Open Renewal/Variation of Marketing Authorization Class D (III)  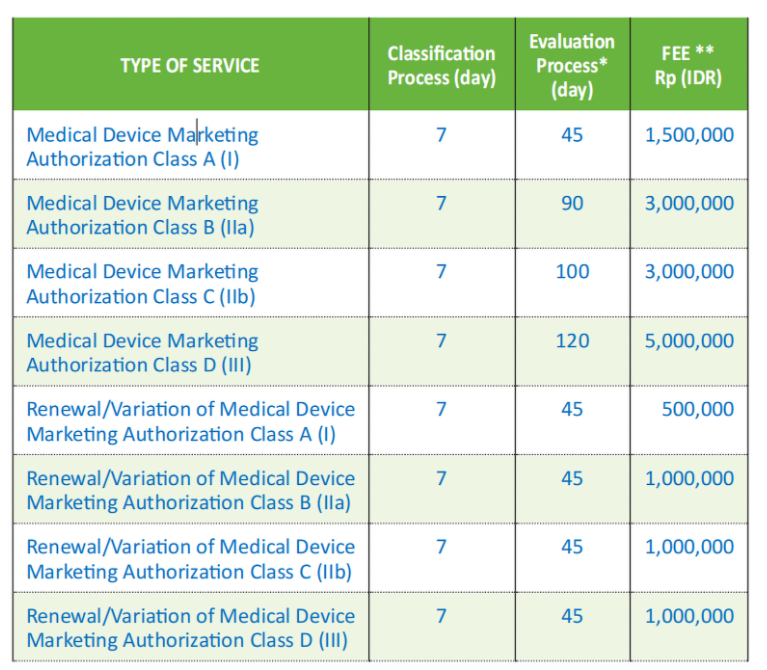[x=191, y=628]
